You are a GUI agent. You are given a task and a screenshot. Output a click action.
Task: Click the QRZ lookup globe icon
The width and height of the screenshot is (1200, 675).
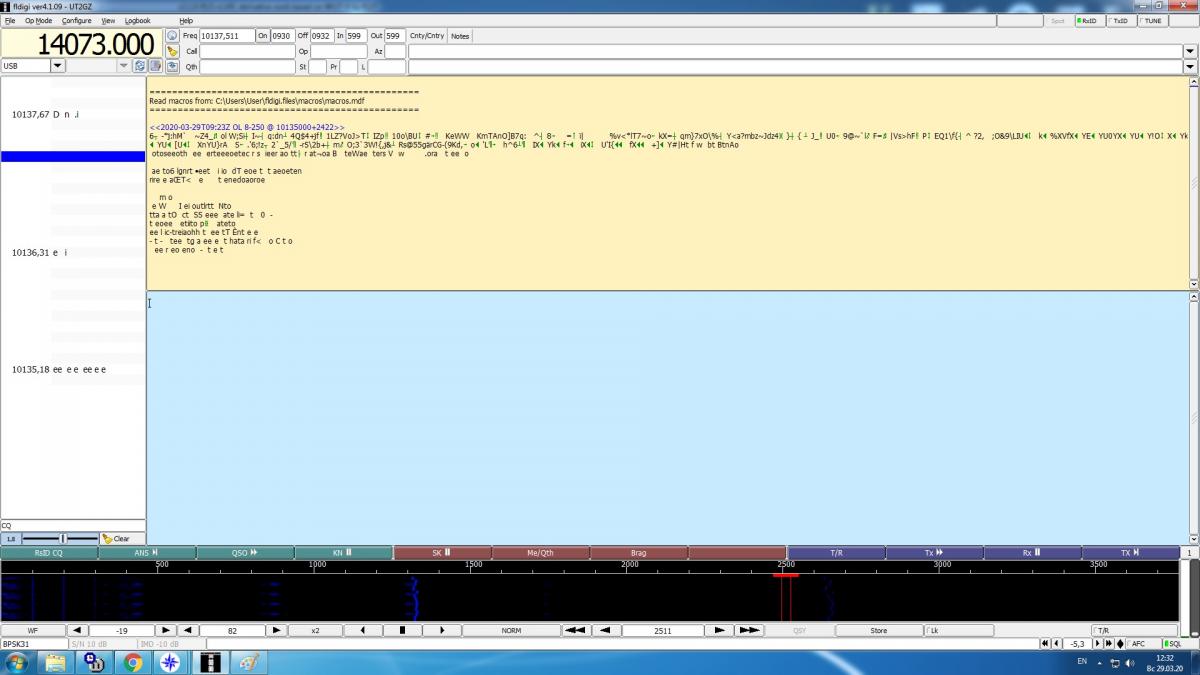pyautogui.click(x=172, y=35)
